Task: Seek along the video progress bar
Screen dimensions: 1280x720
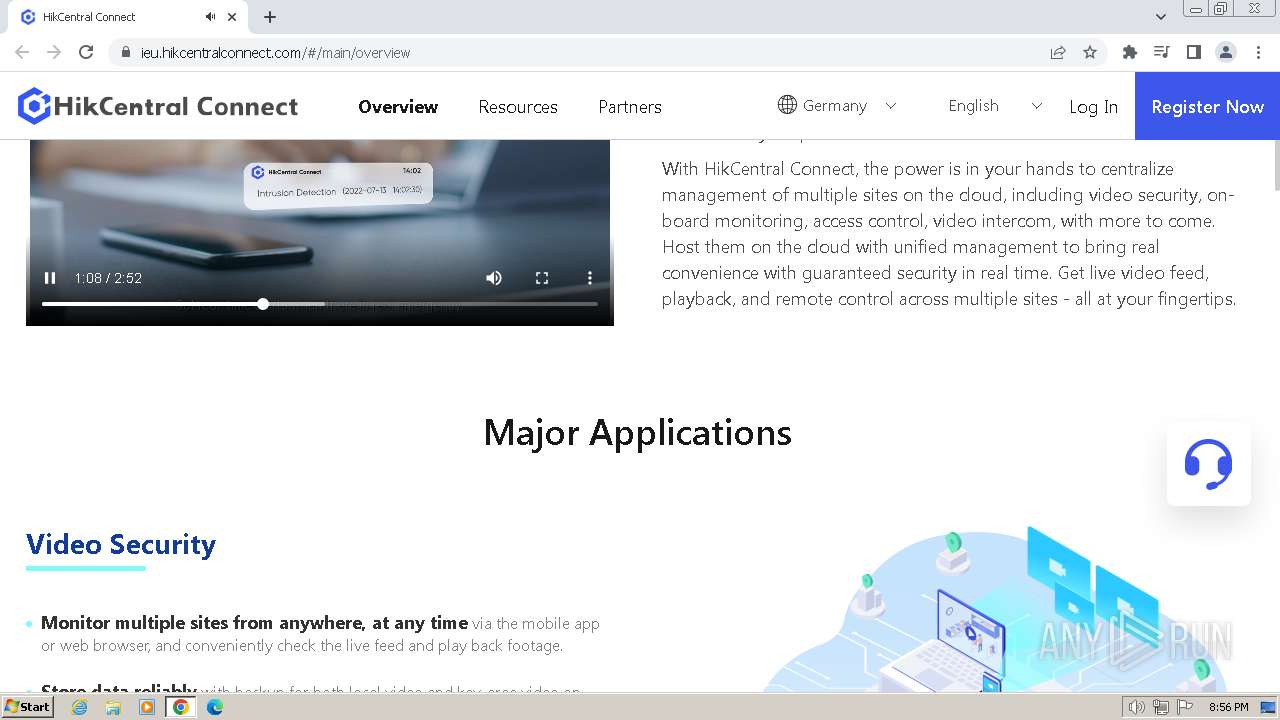Action: coord(320,304)
